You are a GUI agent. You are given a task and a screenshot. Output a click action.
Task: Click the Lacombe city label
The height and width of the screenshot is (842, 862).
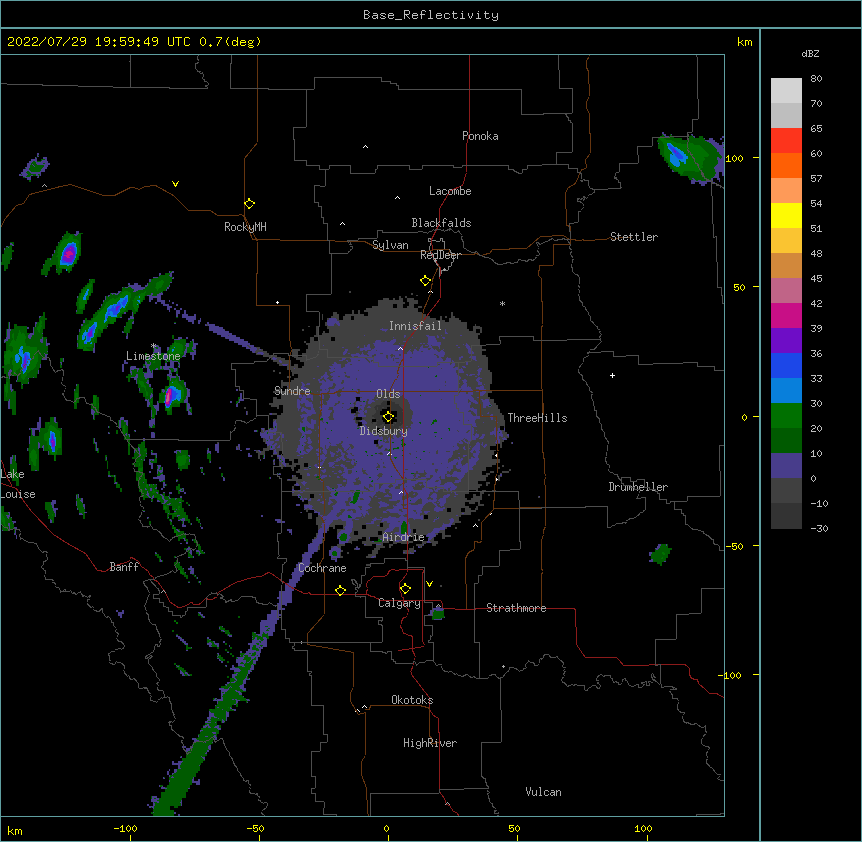(450, 191)
